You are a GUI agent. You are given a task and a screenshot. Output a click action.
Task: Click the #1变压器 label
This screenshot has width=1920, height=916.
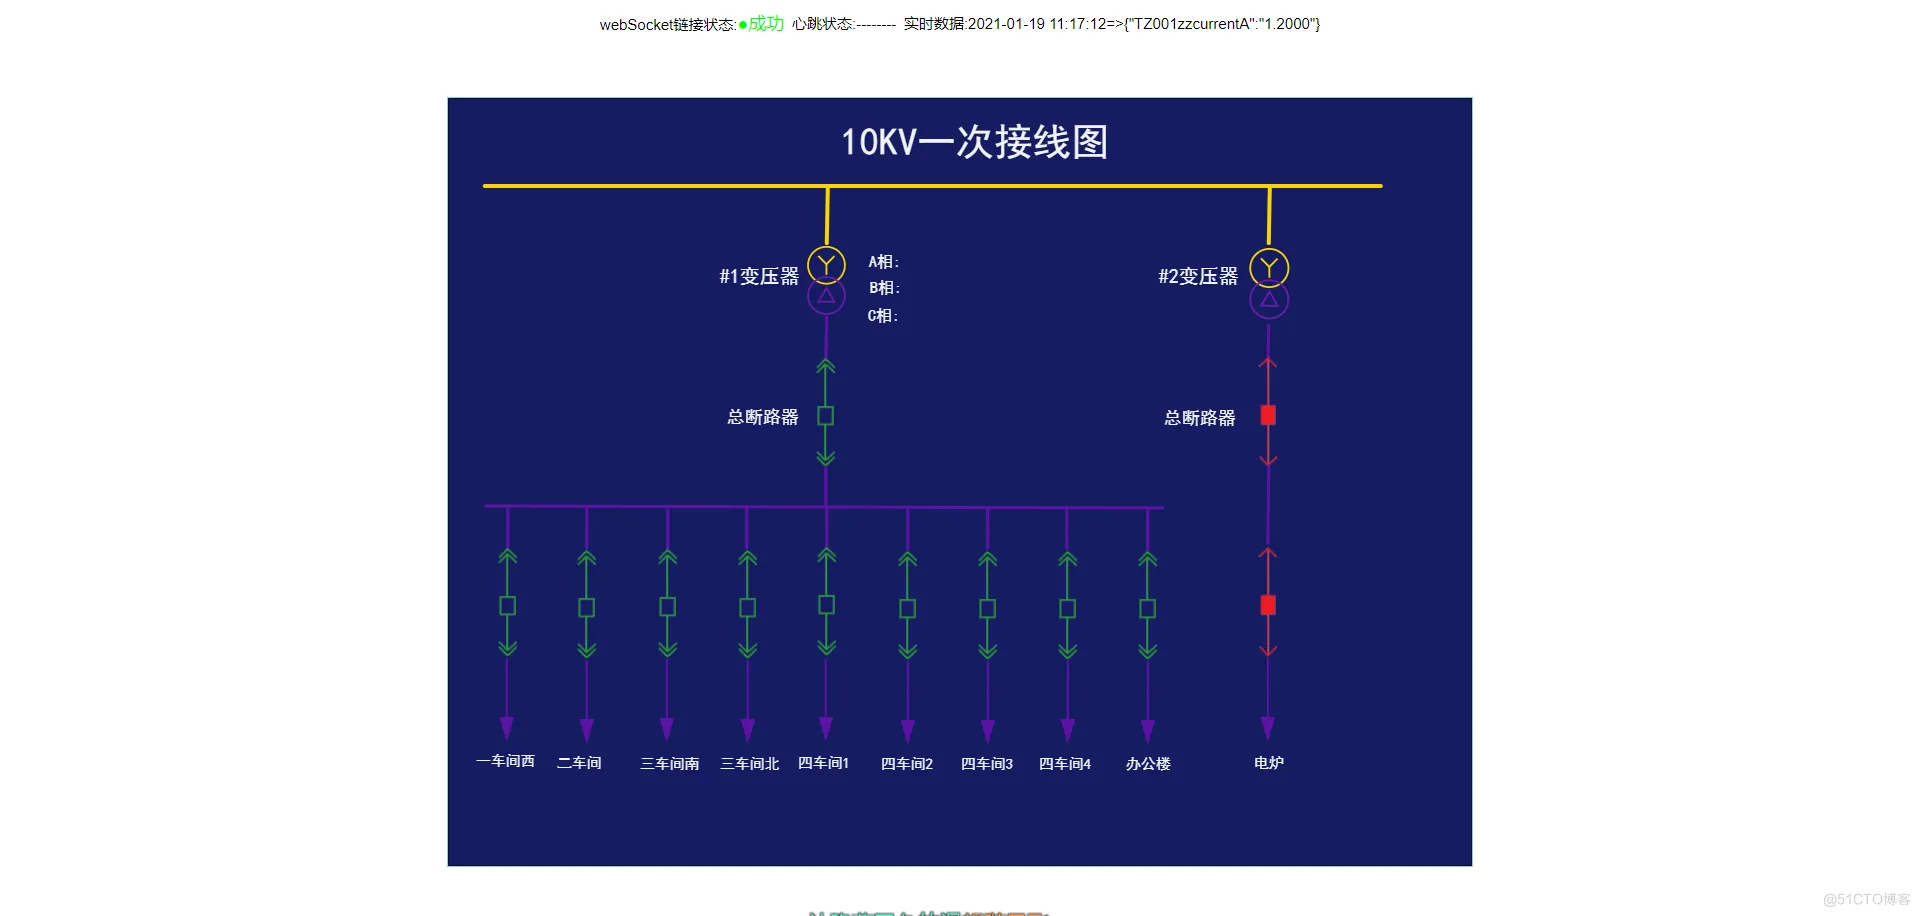click(x=759, y=276)
